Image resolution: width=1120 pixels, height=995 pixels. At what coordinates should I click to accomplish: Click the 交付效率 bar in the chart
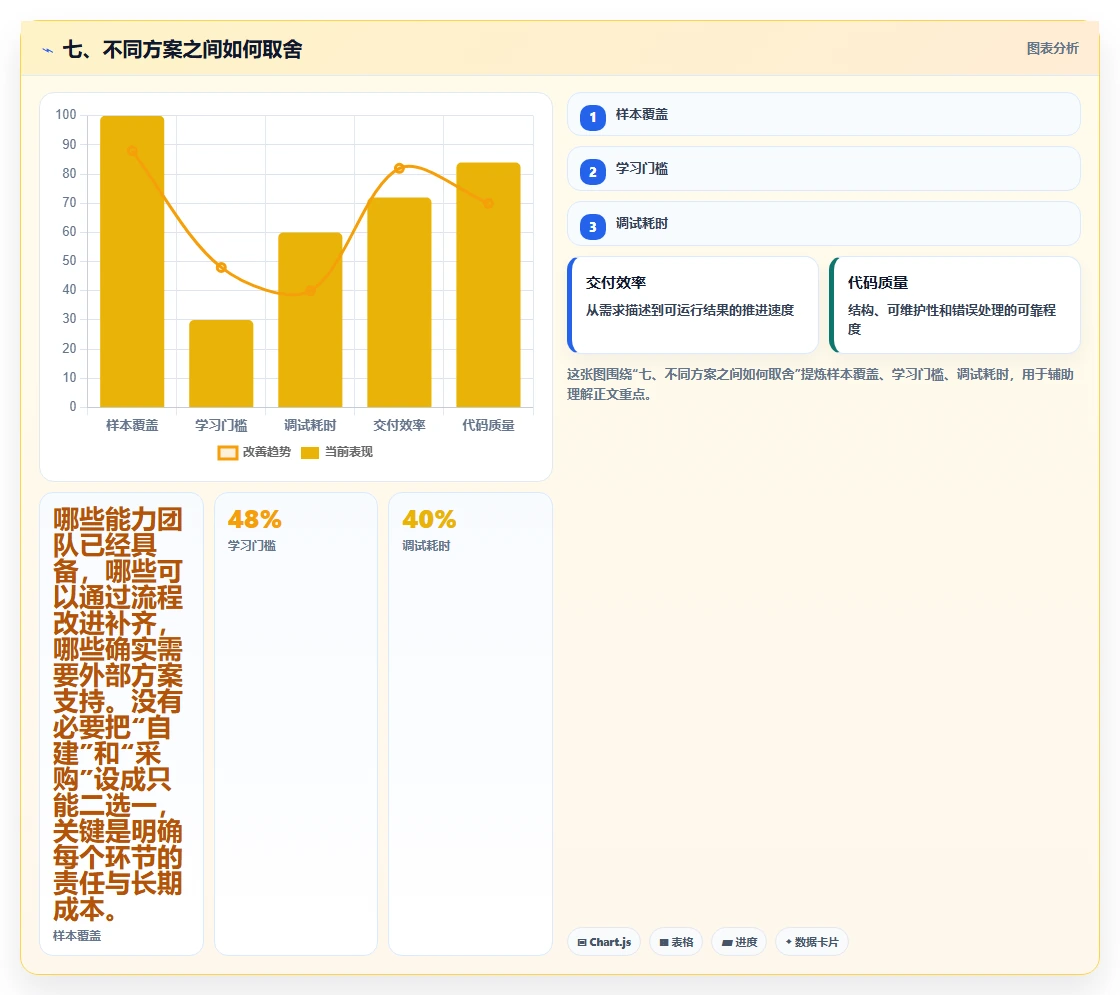(x=399, y=302)
